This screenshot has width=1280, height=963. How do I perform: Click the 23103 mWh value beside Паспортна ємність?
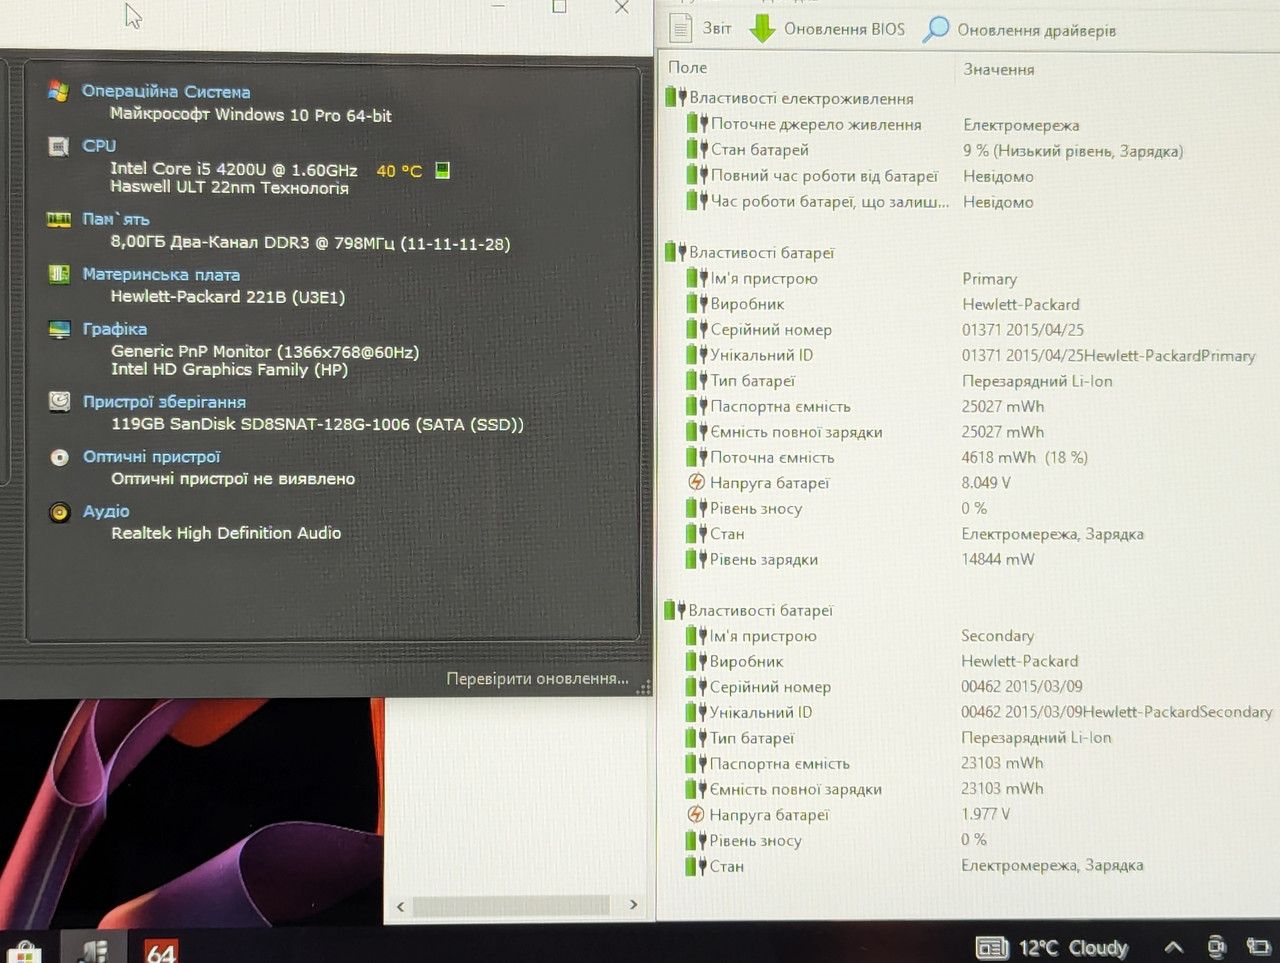click(x=1002, y=763)
